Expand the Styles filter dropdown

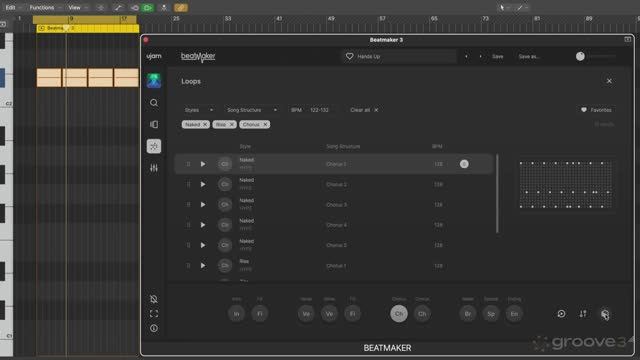point(199,110)
